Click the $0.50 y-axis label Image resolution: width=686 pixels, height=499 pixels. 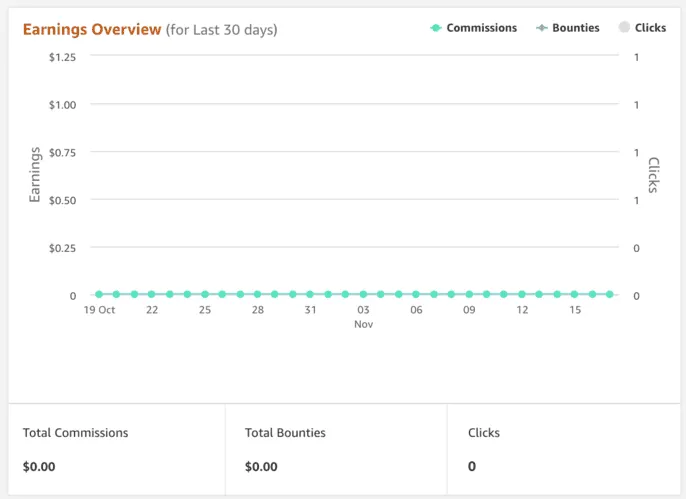click(62, 200)
